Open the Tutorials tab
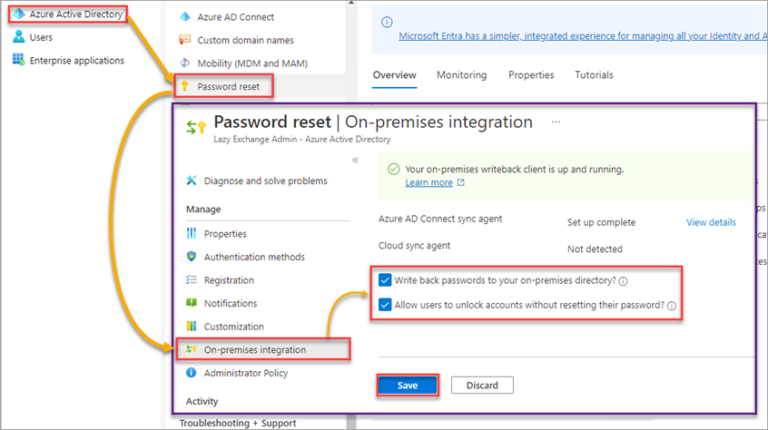The image size is (768, 430). pyautogui.click(x=594, y=75)
